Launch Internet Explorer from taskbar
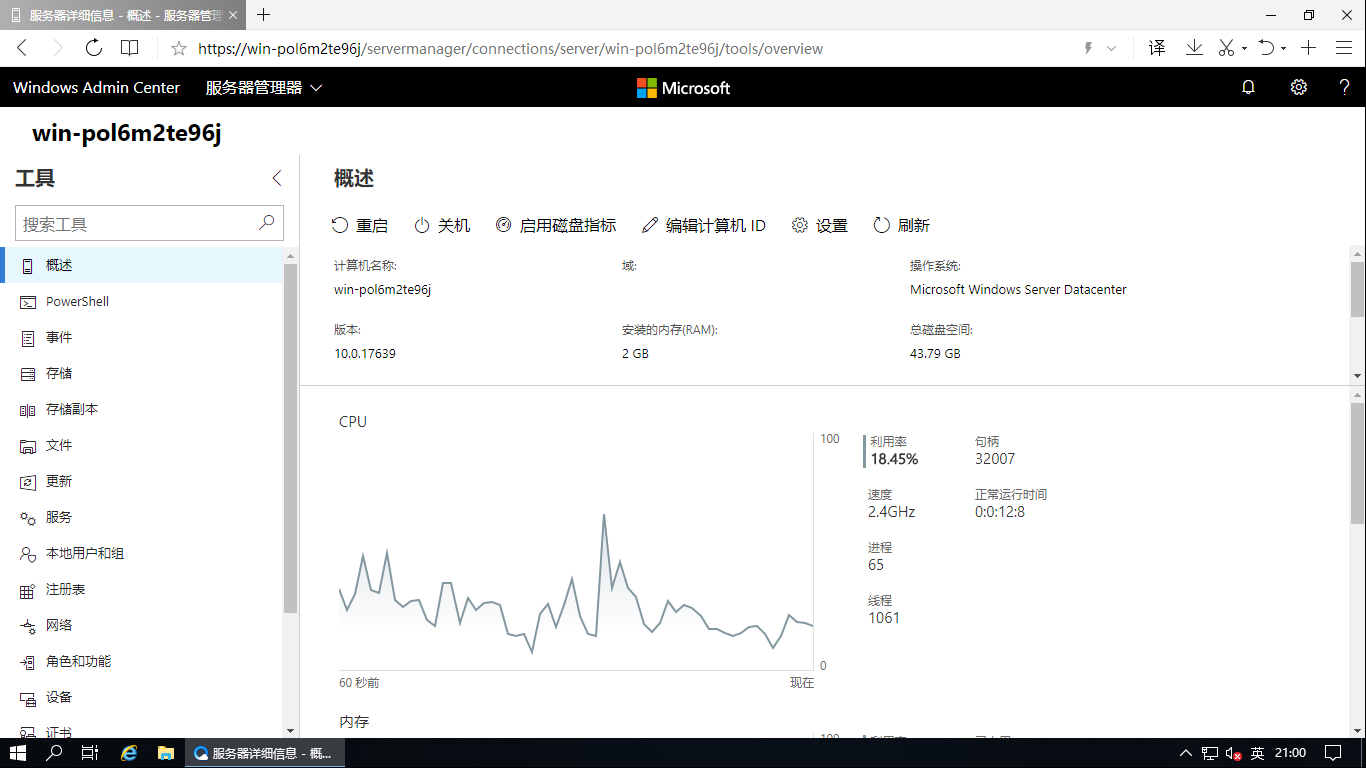 [129, 753]
